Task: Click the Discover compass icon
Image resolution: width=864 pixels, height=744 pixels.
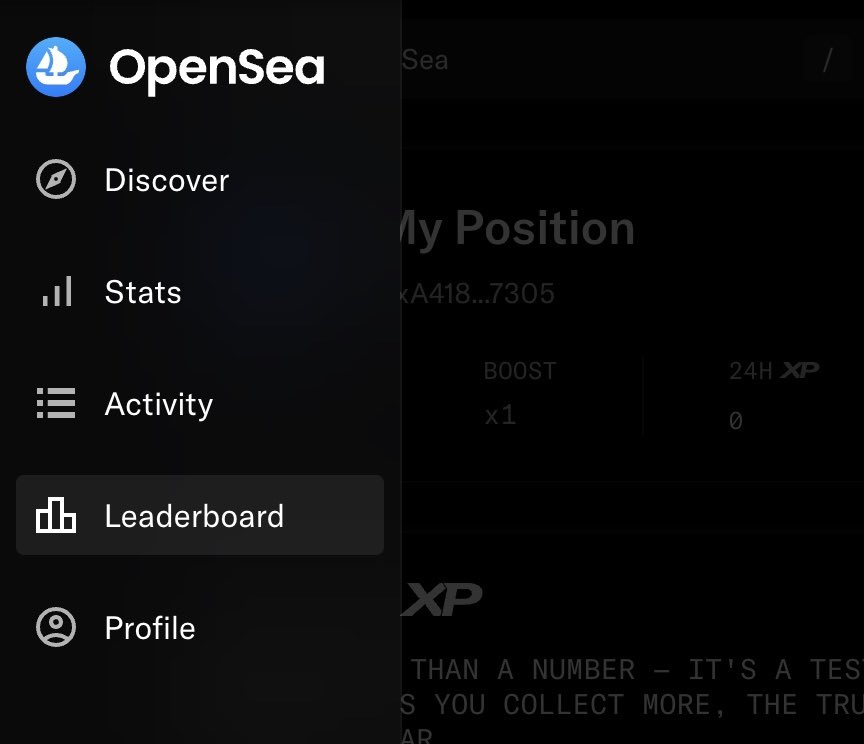Action: [56, 180]
